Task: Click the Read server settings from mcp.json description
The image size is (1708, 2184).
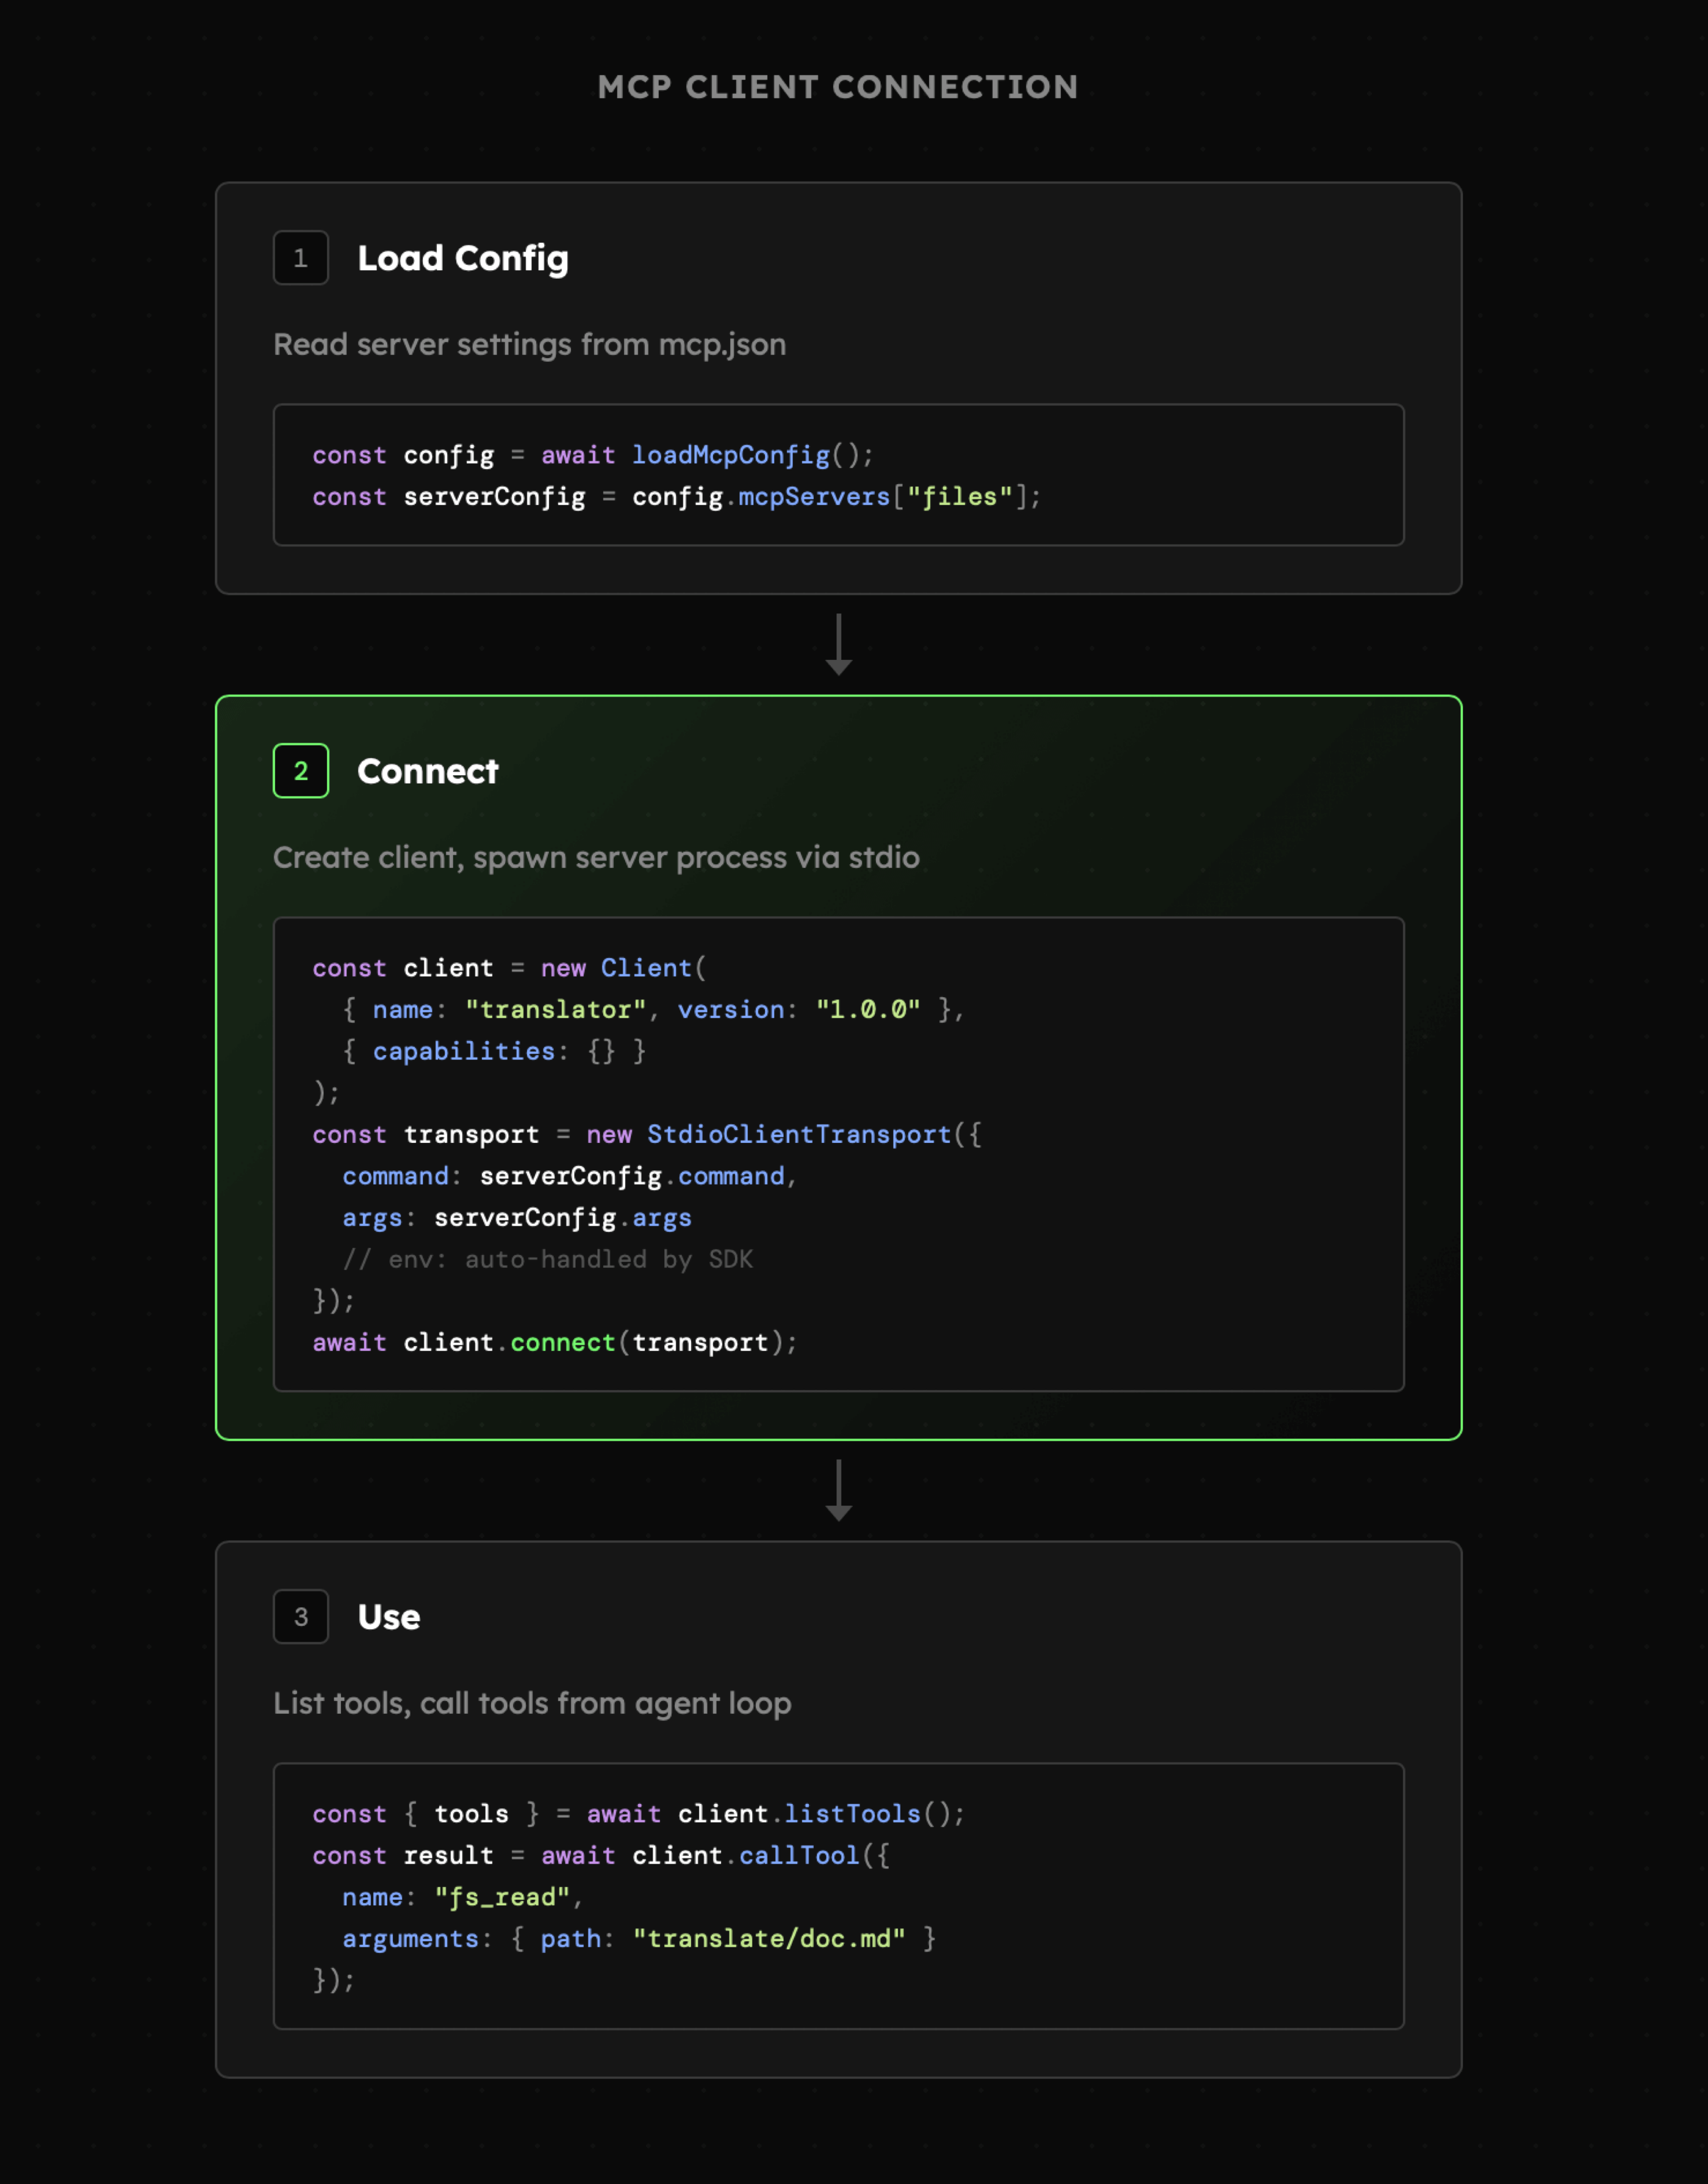Action: [529, 344]
